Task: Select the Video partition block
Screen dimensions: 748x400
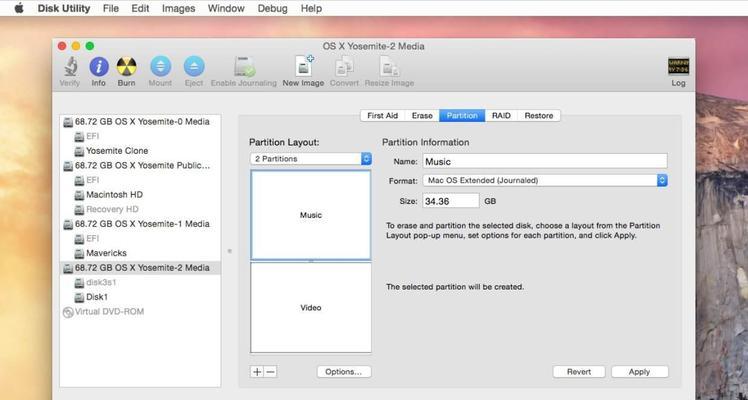Action: 311,308
